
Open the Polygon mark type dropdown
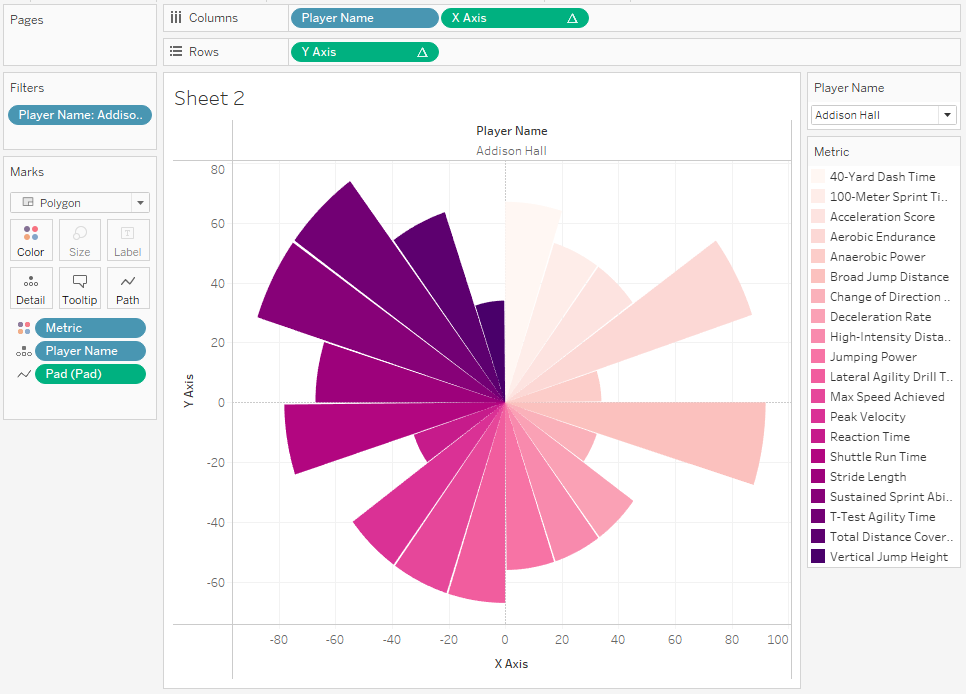(x=79, y=203)
